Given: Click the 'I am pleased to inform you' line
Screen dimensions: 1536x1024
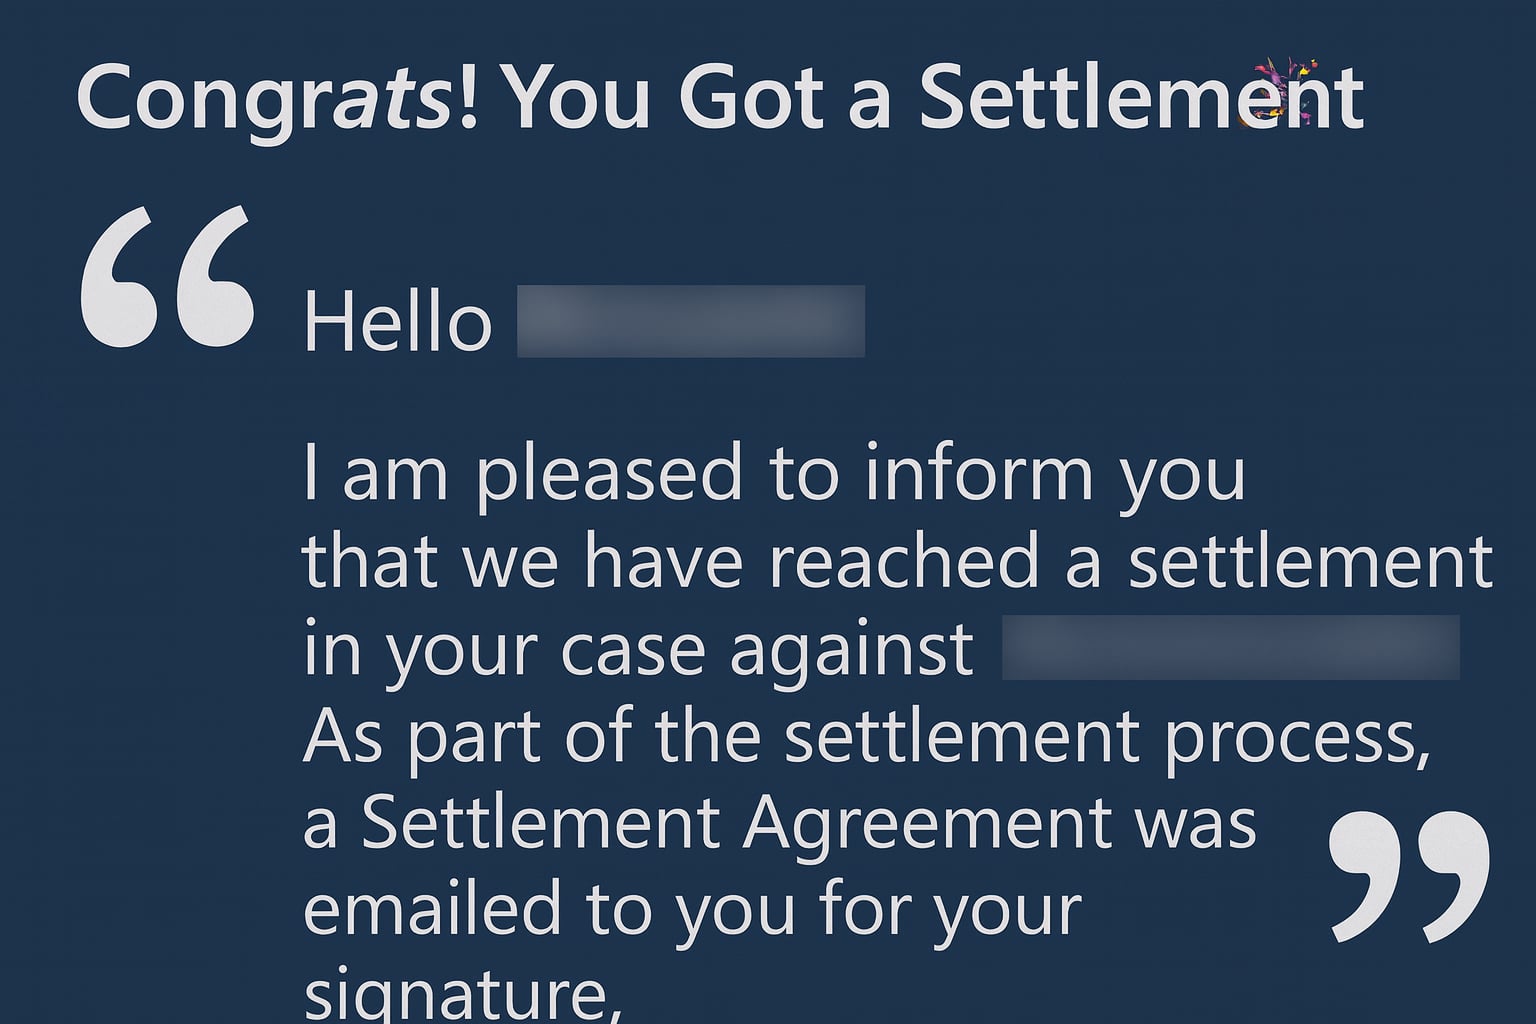Looking at the screenshot, I should [774, 474].
